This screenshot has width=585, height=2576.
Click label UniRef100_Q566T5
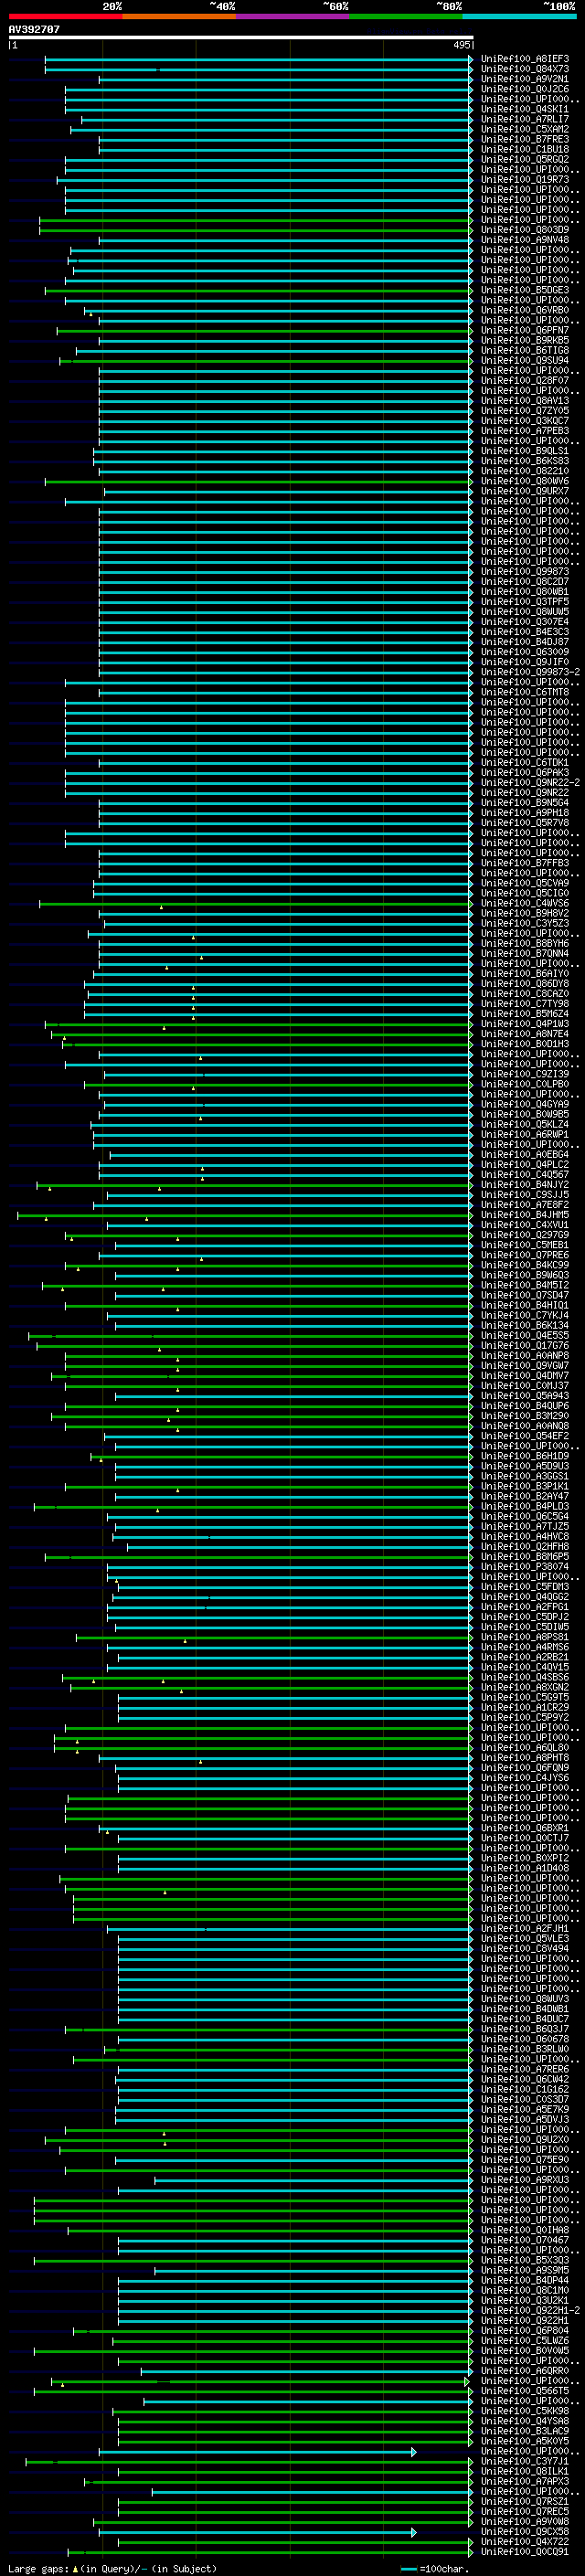click(x=525, y=2391)
